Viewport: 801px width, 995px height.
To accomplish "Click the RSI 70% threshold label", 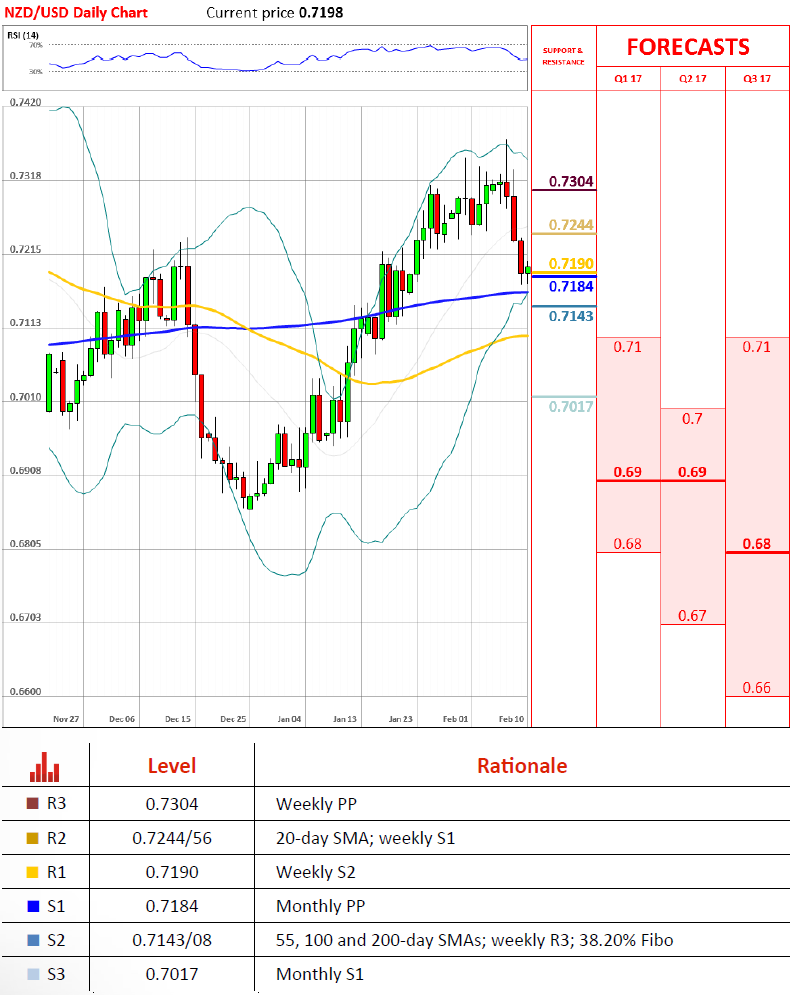I will coord(36,45).
